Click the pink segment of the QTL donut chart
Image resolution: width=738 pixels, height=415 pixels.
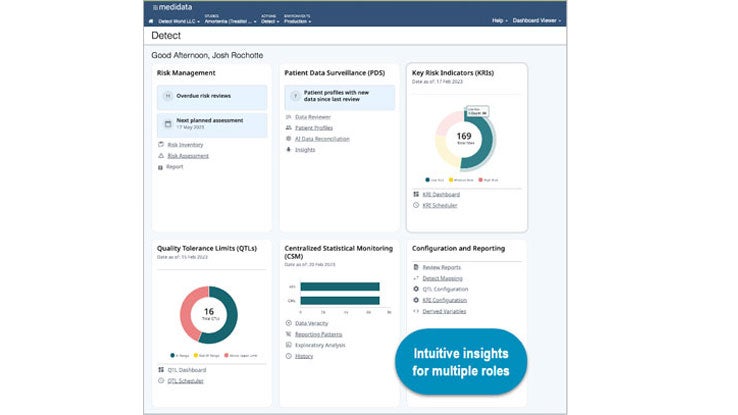[x=188, y=313]
